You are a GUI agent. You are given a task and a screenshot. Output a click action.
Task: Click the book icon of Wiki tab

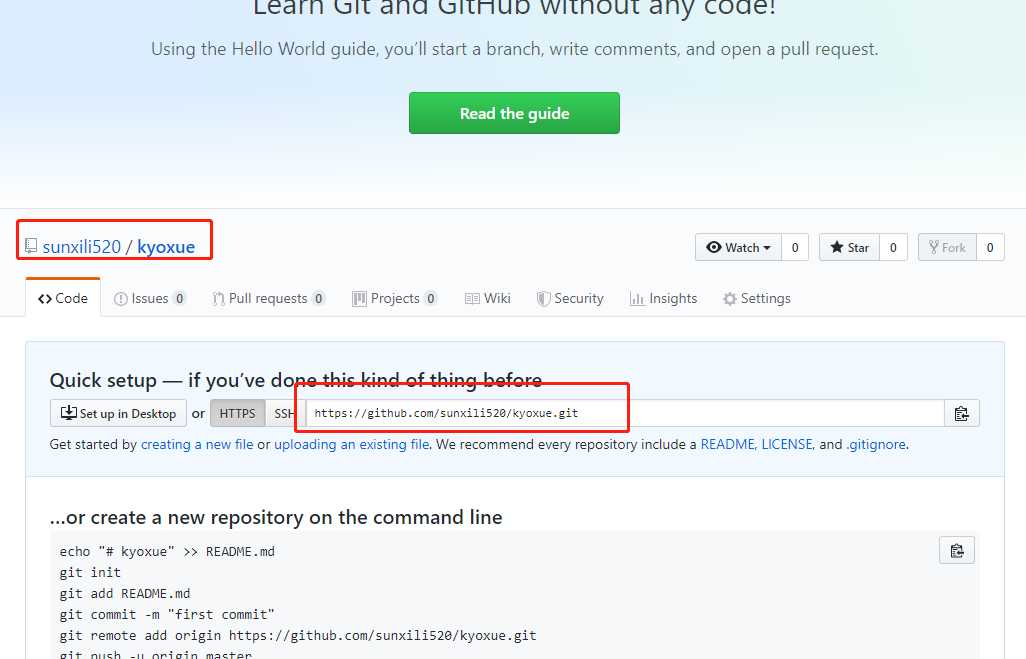pyautogui.click(x=472, y=299)
